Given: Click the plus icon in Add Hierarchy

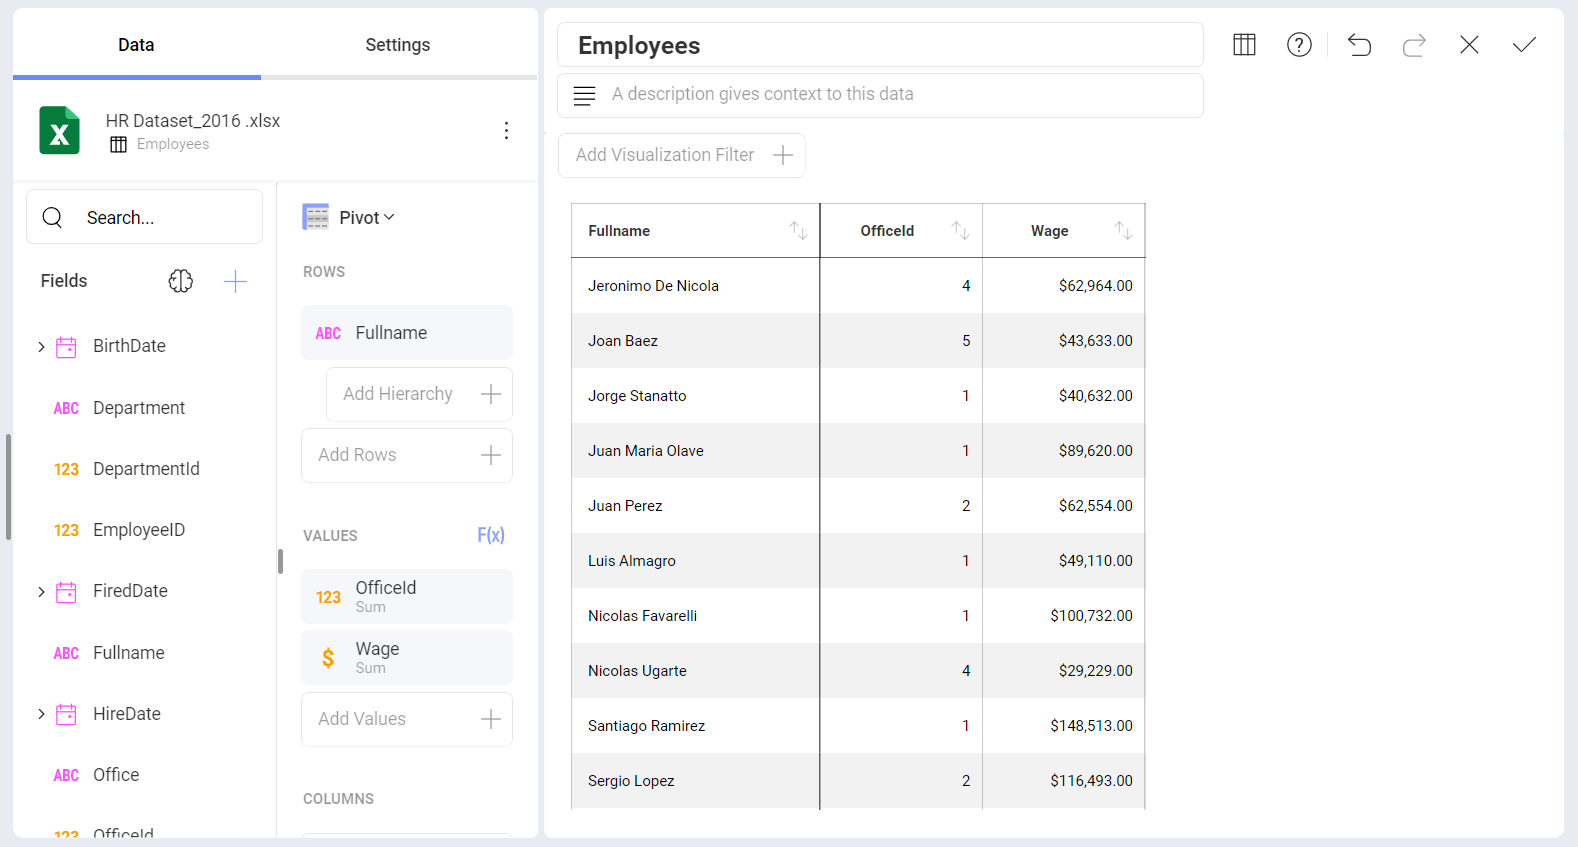Looking at the screenshot, I should coord(490,394).
